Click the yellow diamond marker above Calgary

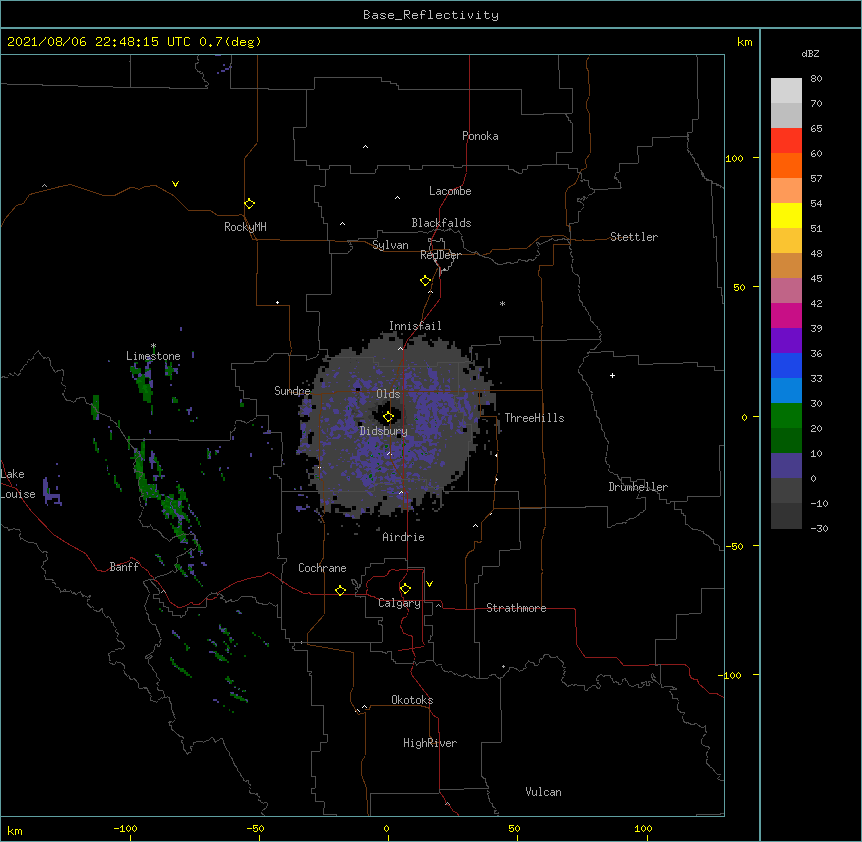(405, 589)
